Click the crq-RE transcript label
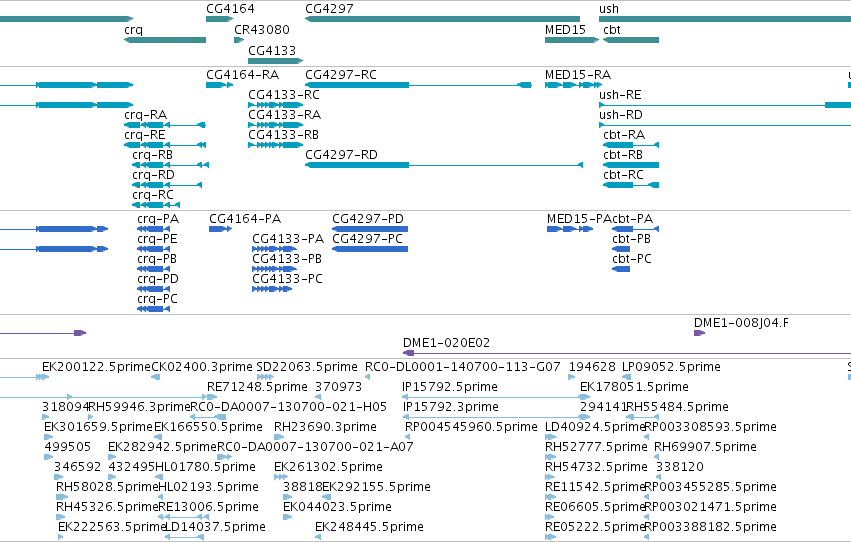Image resolution: width=851 pixels, height=542 pixels. click(145, 135)
